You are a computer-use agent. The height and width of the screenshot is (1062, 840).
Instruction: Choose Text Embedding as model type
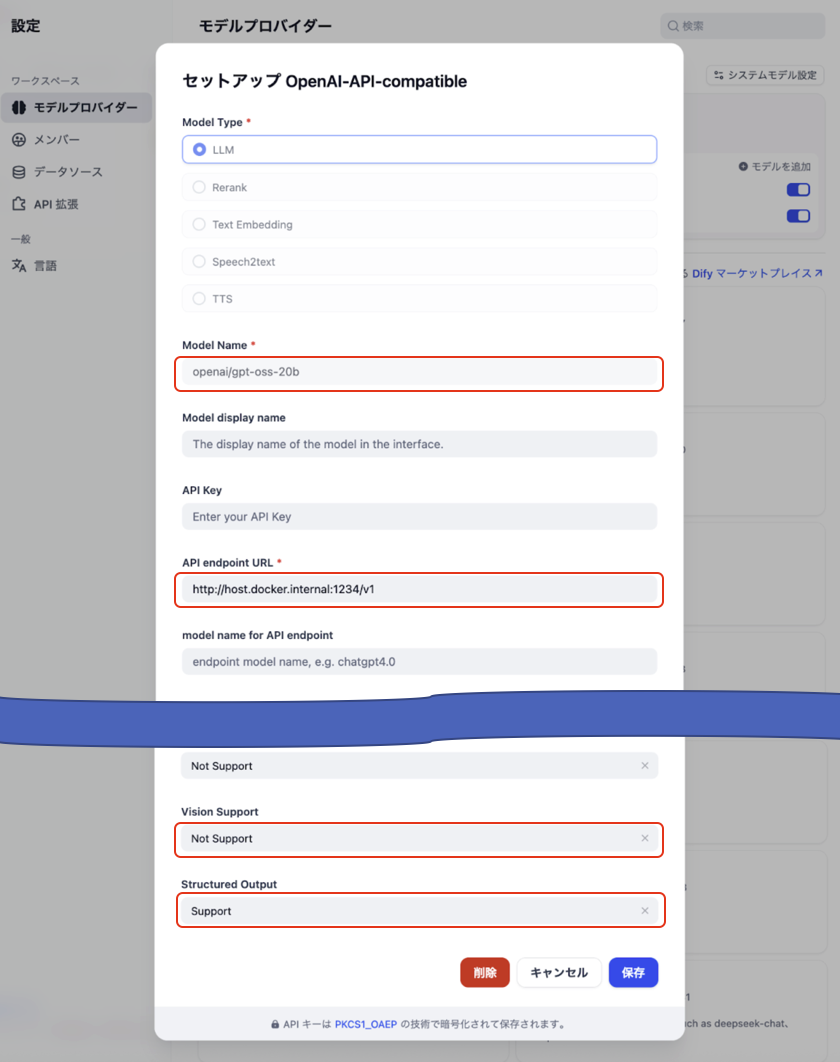coord(419,224)
